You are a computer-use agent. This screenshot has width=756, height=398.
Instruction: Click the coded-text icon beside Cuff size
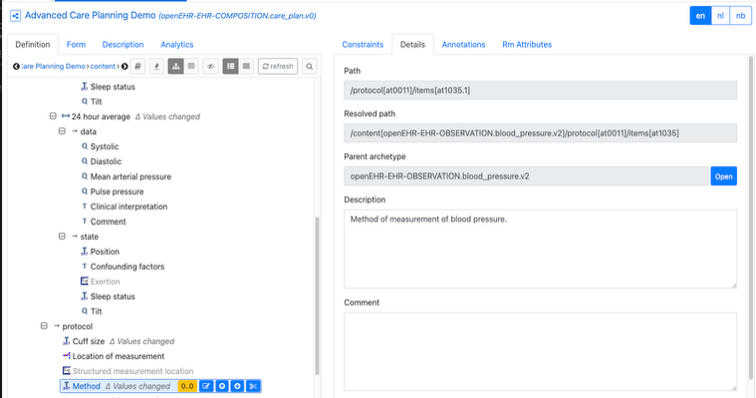[x=67, y=341]
